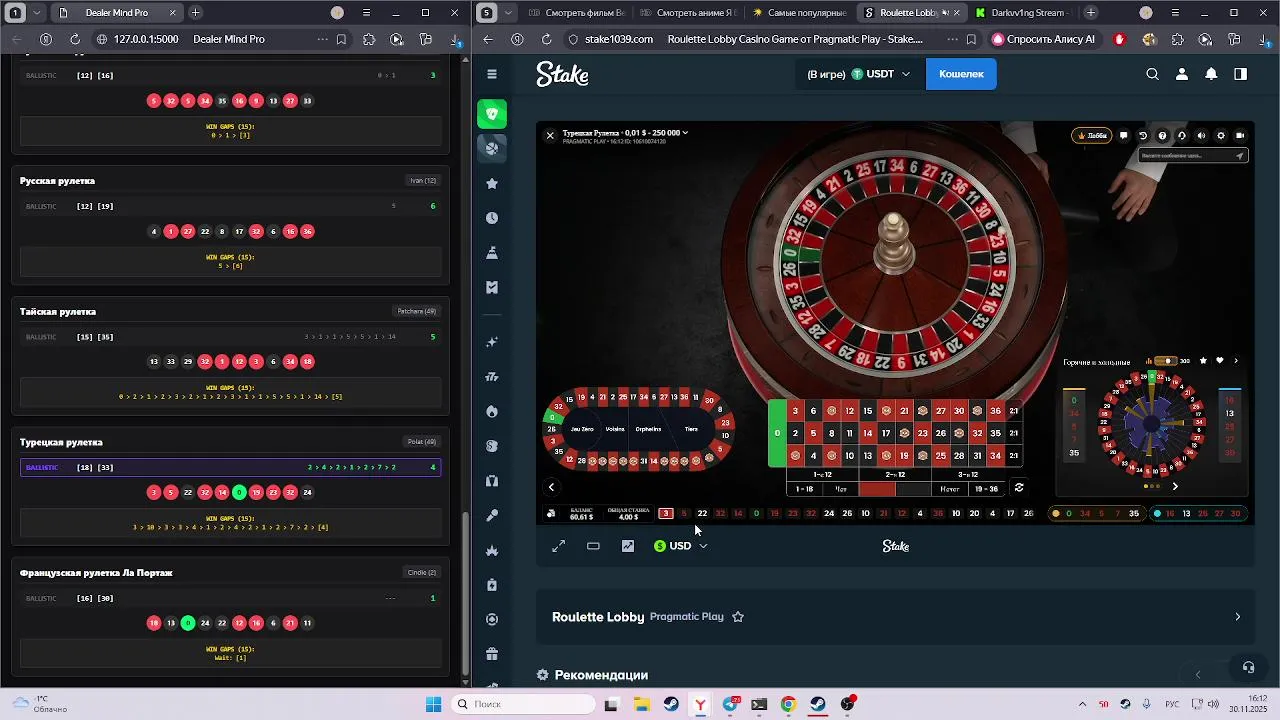Screen dimensions: 1280x720
Task: Click the Кошелек wallet button
Action: (x=961, y=74)
